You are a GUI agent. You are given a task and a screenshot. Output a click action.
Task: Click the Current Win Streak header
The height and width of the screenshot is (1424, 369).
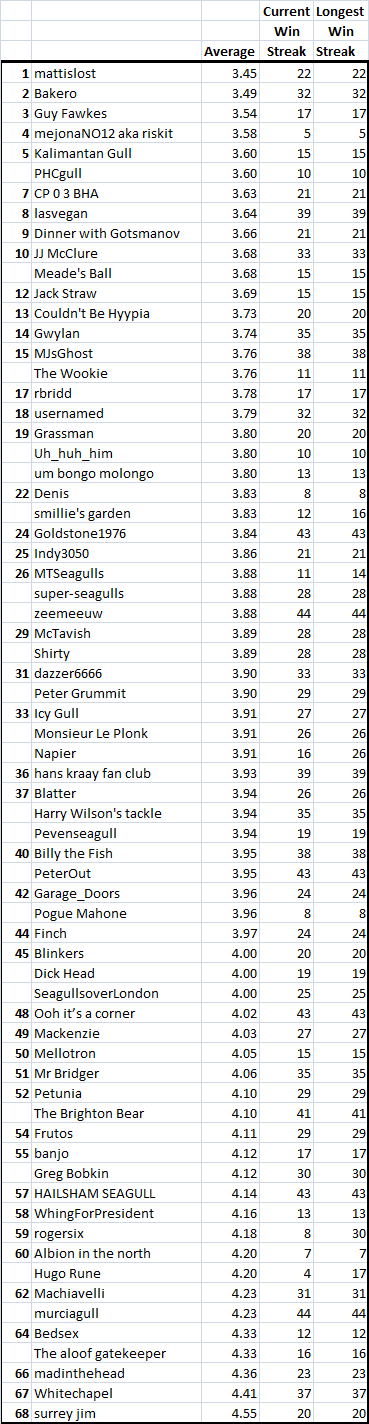click(285, 32)
